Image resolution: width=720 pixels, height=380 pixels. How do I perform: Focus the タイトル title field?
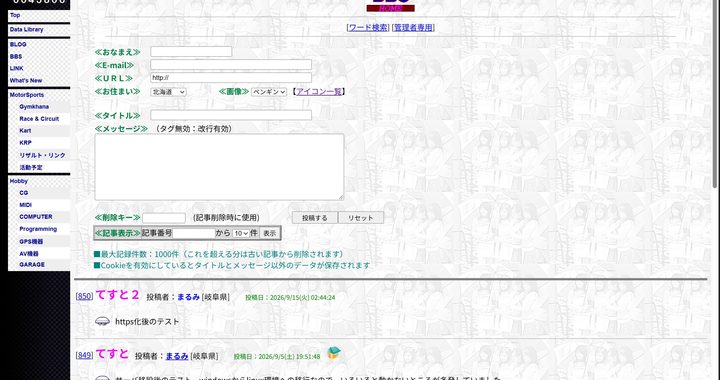point(231,115)
